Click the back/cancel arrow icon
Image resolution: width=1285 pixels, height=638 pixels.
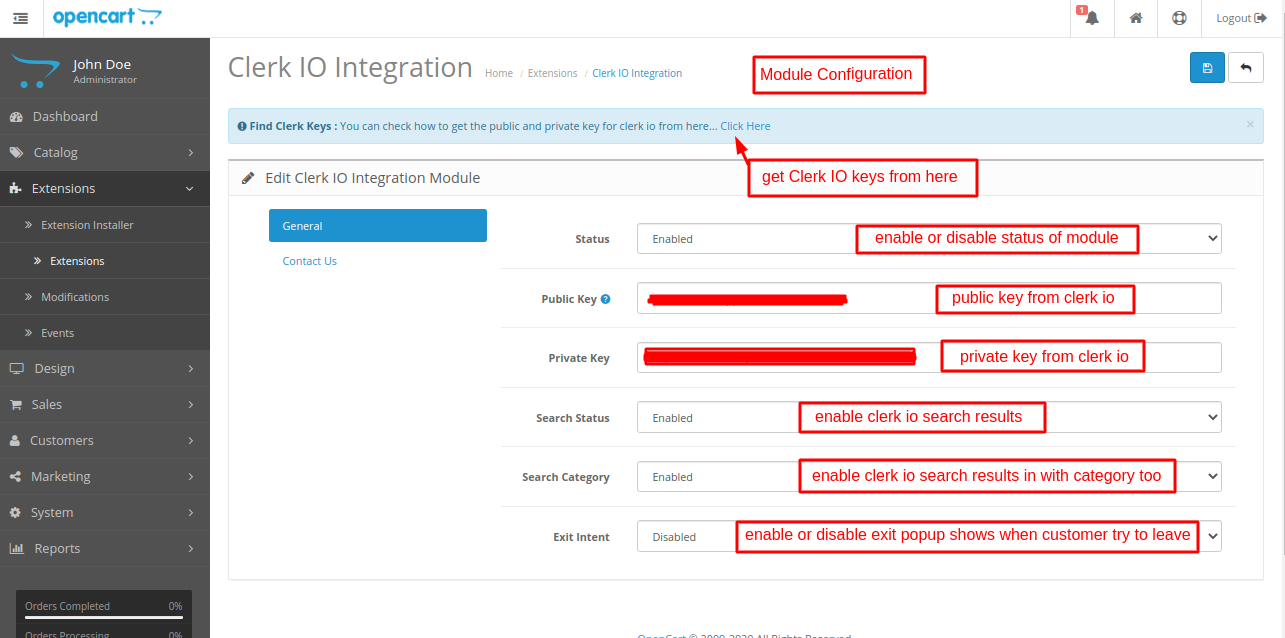[x=1245, y=67]
